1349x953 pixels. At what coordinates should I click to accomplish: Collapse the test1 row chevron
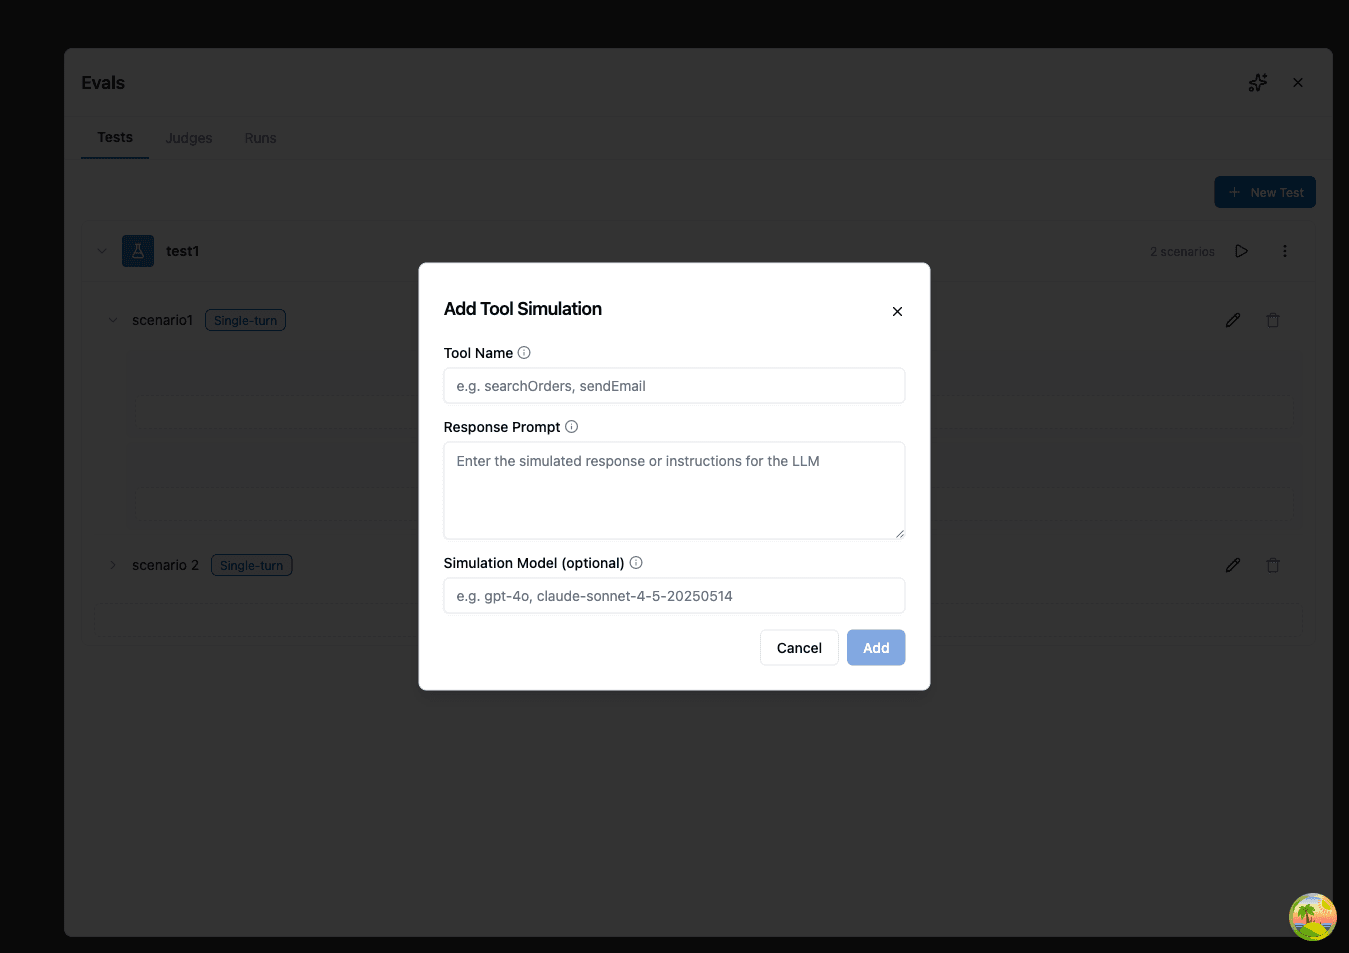[x=101, y=251]
